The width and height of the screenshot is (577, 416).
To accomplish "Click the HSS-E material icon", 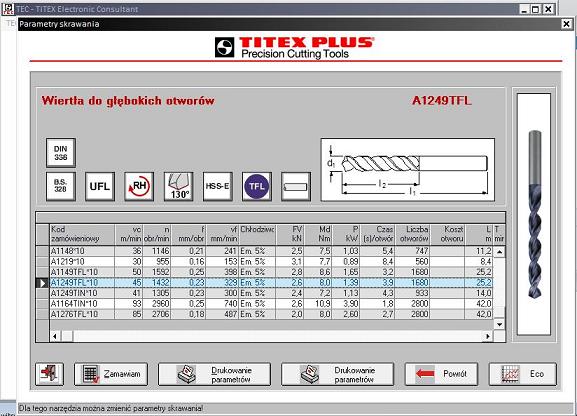I will click(x=217, y=186).
